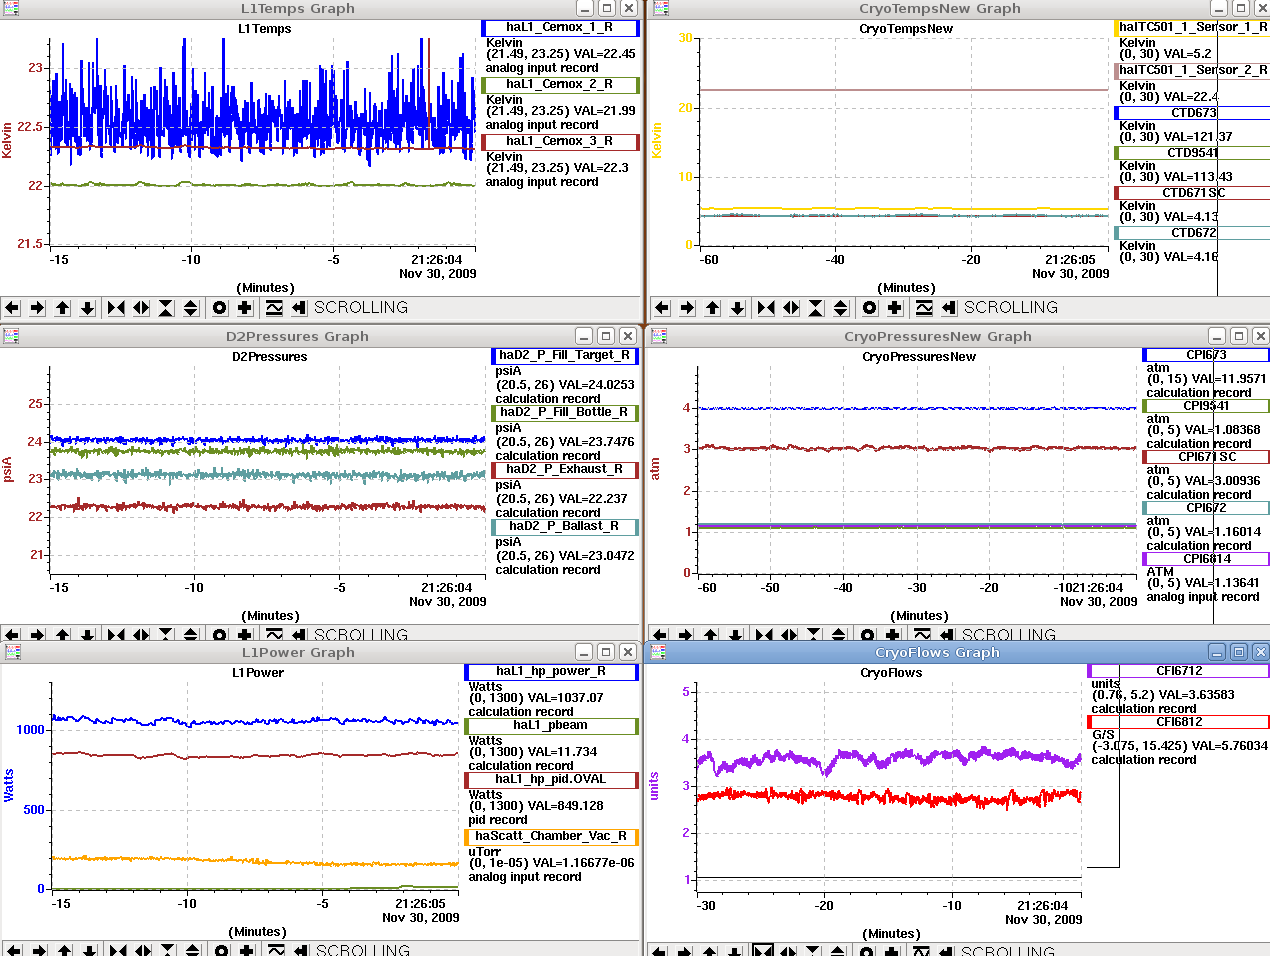Zoom in Y axis on CryoTempsNew graph
Screen dimensions: 1270x956
[816, 308]
